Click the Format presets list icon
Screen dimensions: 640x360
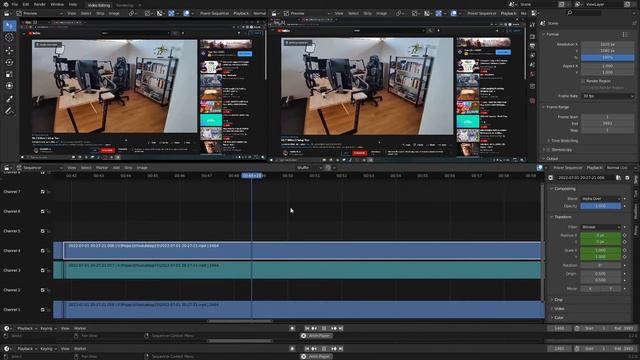625,34
